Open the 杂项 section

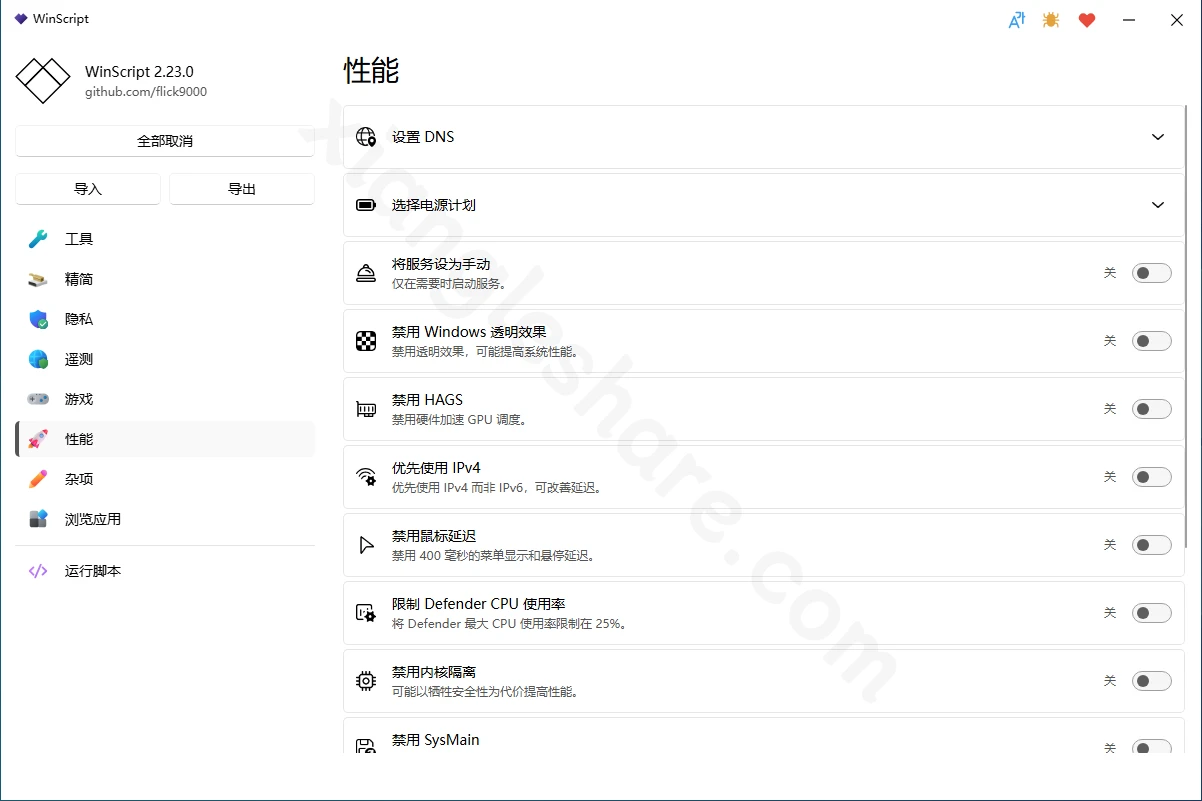click(x=165, y=479)
